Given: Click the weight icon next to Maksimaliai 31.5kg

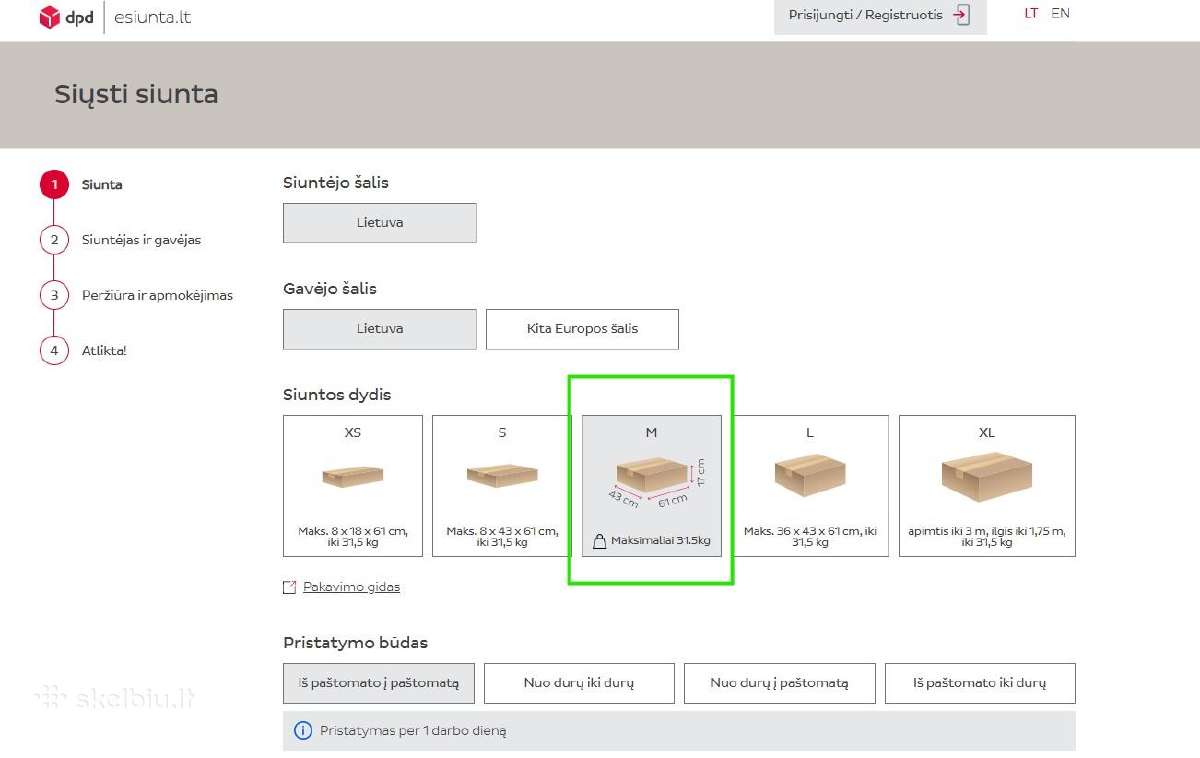Looking at the screenshot, I should [x=600, y=541].
